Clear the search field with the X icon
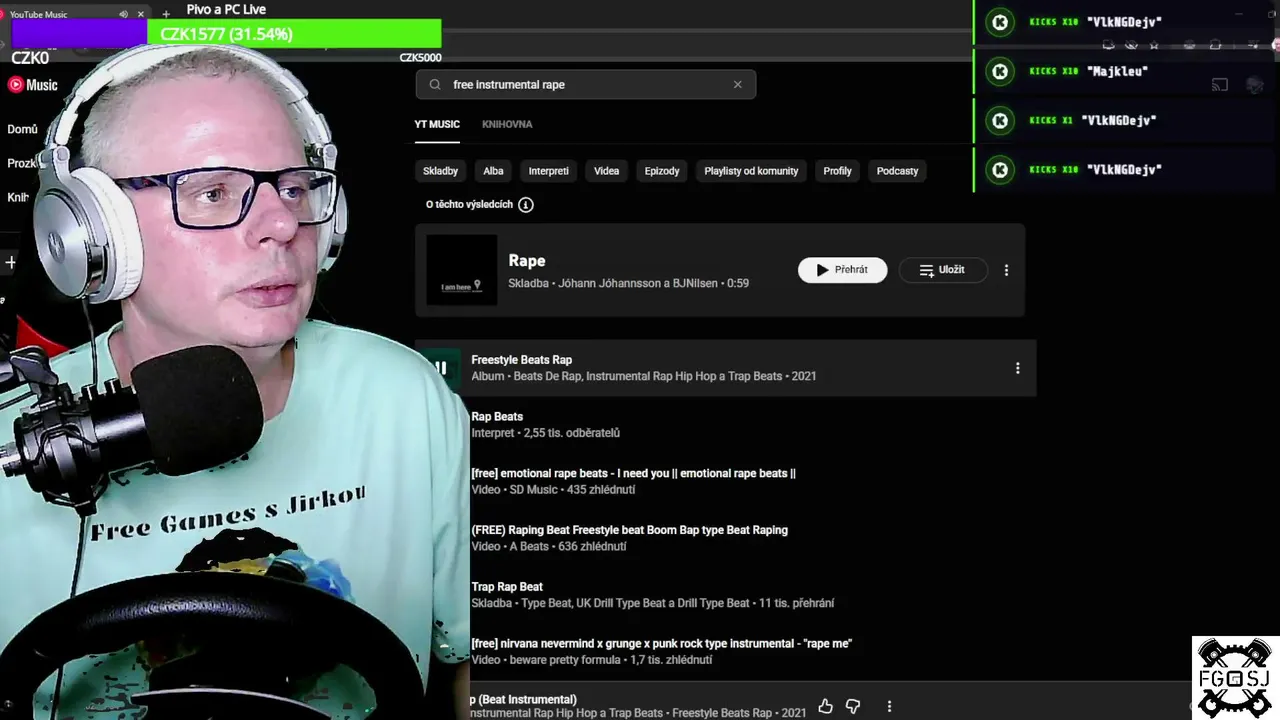The height and width of the screenshot is (720, 1280). [x=738, y=85]
